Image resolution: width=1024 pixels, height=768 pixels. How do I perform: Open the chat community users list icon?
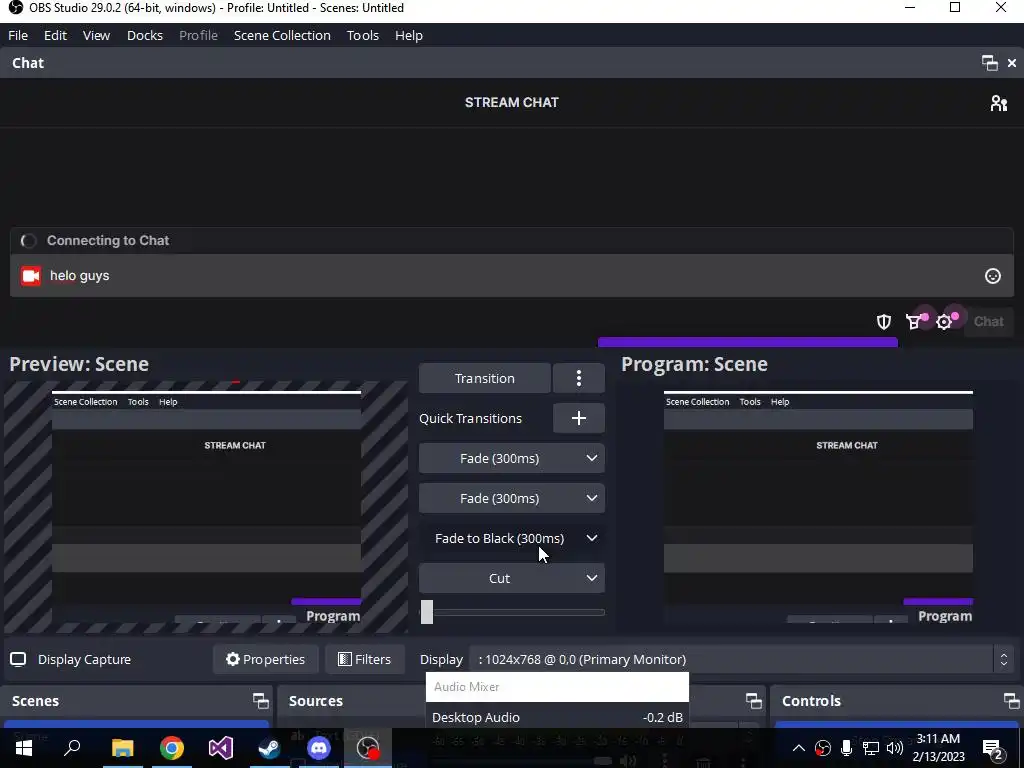tap(999, 103)
